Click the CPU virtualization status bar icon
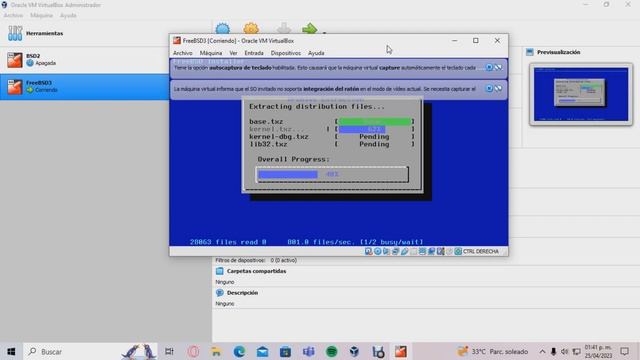This screenshot has width=640, height=360. pos(440,251)
